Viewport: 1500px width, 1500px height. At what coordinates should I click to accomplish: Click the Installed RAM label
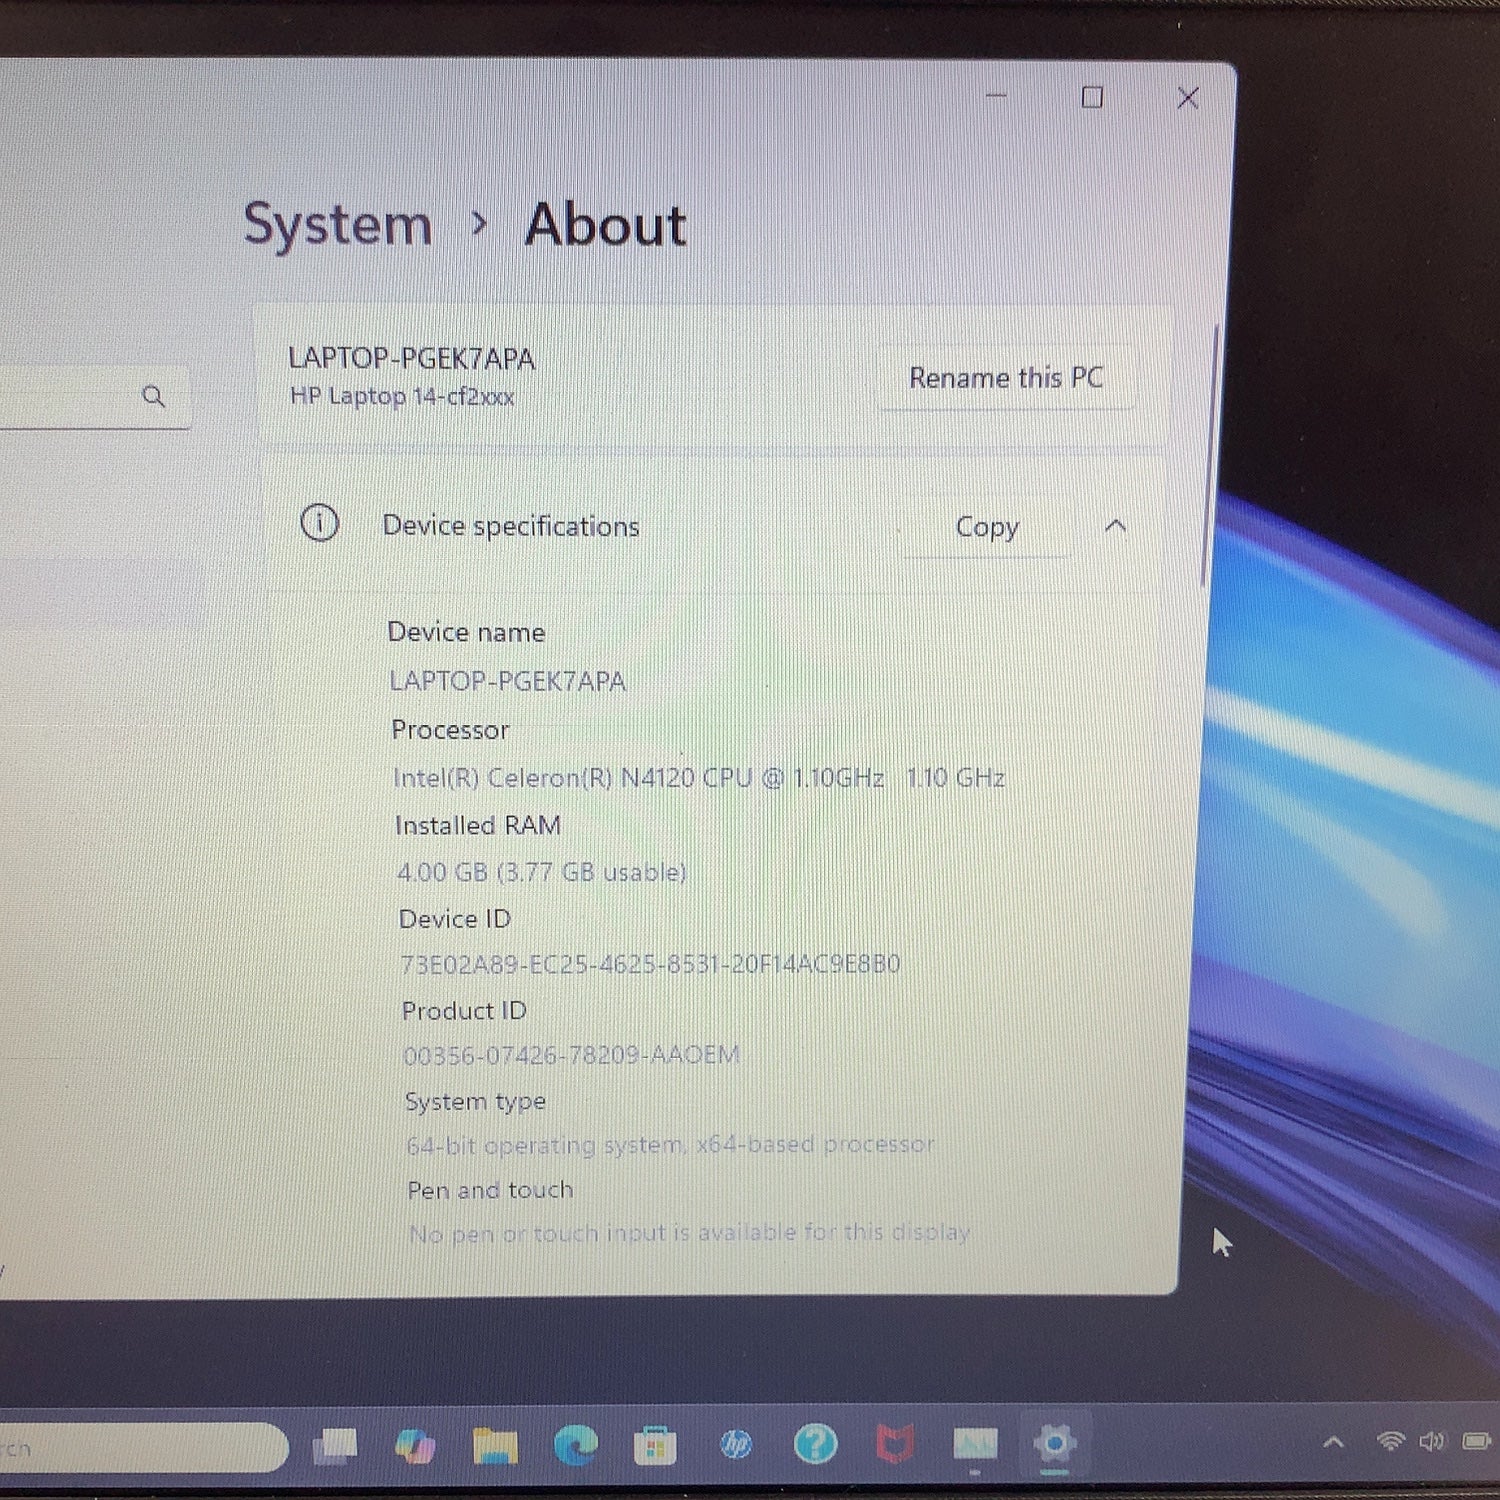(x=478, y=825)
